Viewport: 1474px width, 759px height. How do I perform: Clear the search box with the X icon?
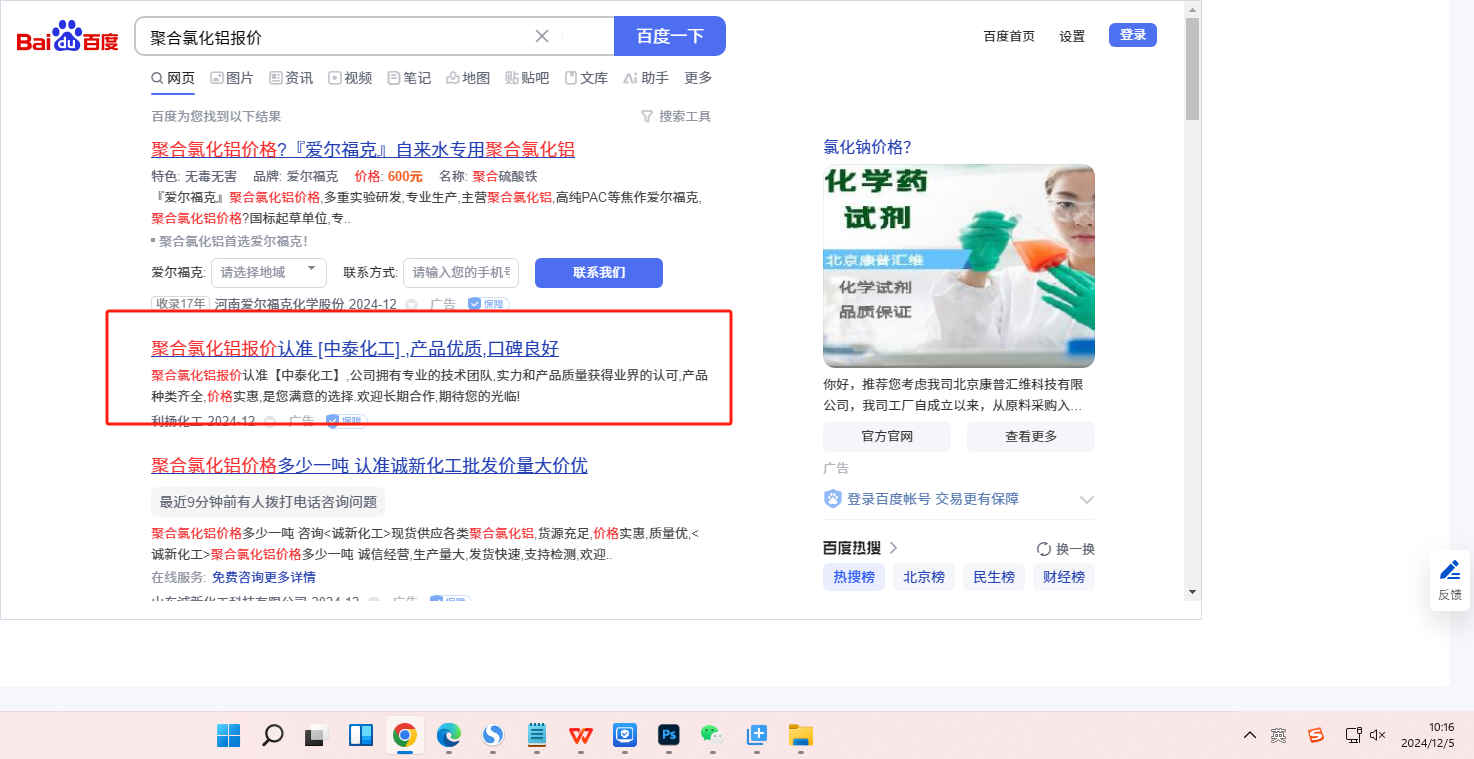[542, 36]
